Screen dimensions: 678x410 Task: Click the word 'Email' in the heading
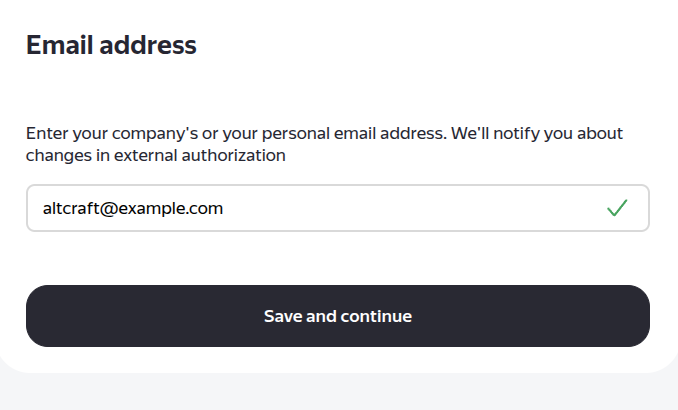click(x=58, y=45)
